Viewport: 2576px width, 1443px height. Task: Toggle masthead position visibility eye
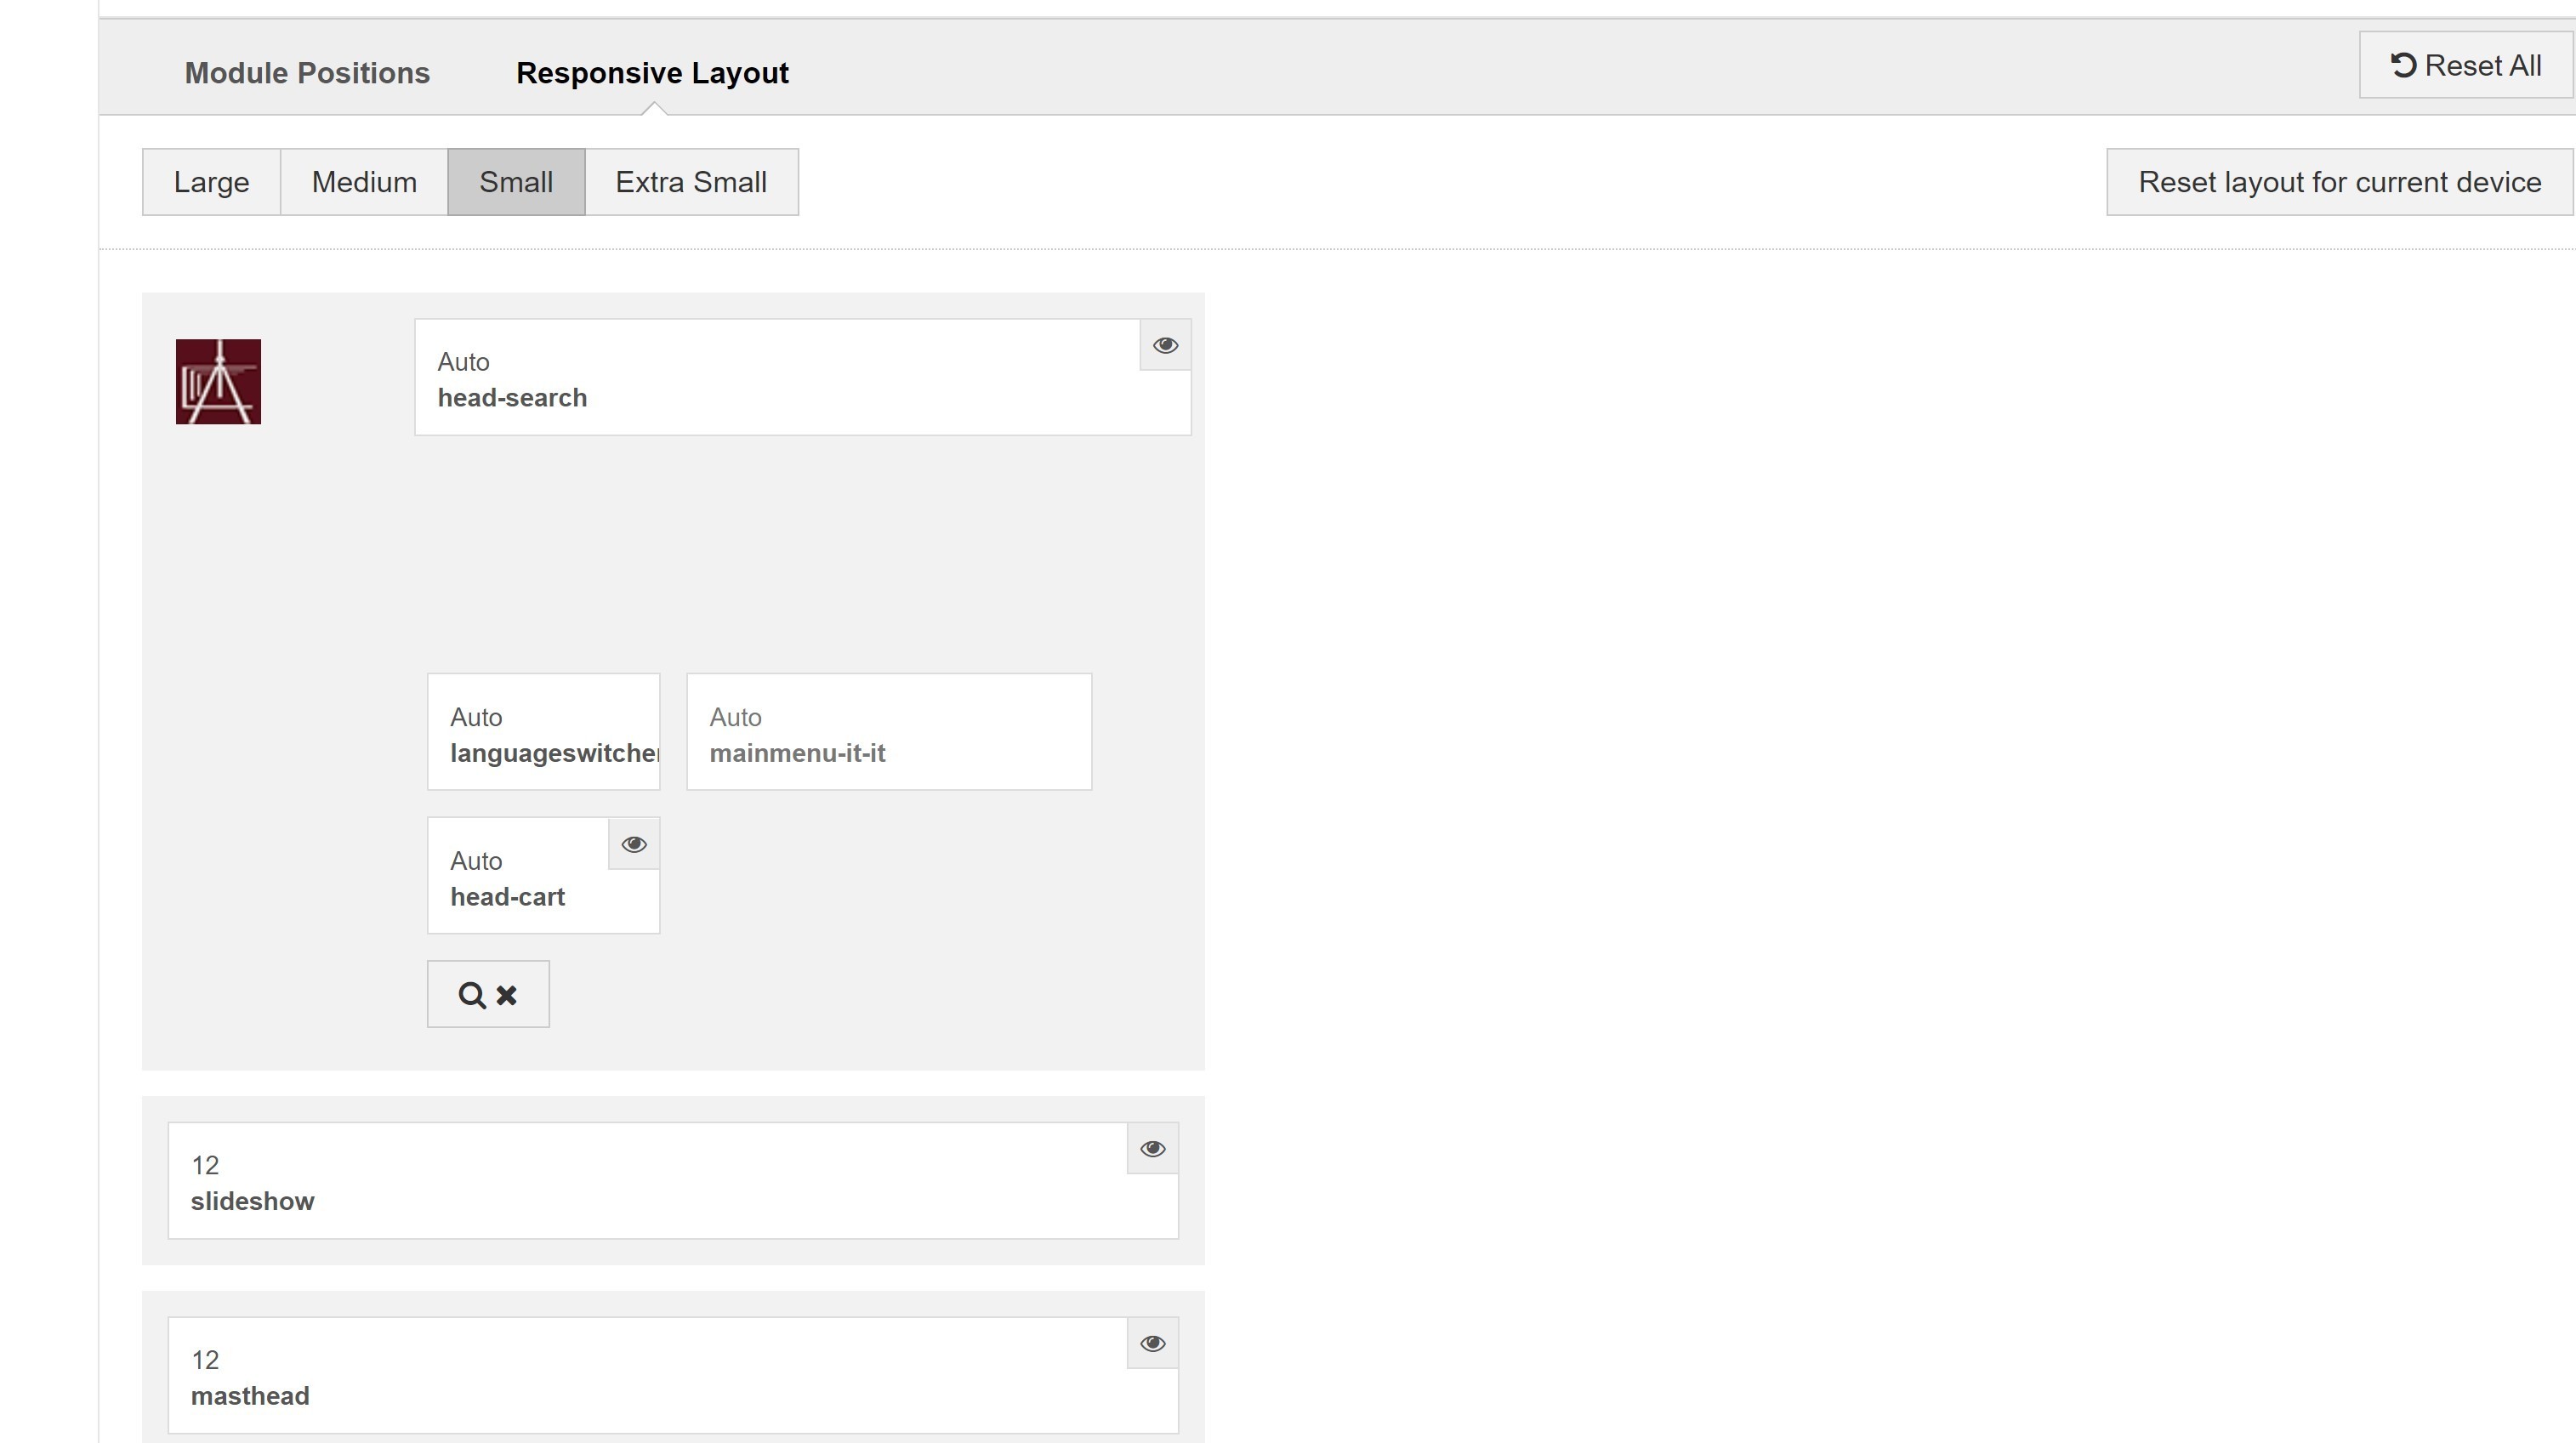(1152, 1343)
